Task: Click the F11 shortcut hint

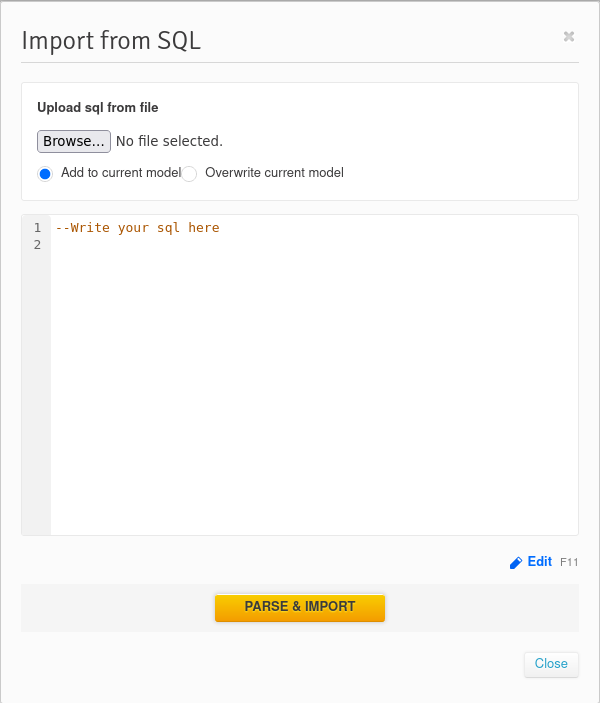Action: [569, 562]
